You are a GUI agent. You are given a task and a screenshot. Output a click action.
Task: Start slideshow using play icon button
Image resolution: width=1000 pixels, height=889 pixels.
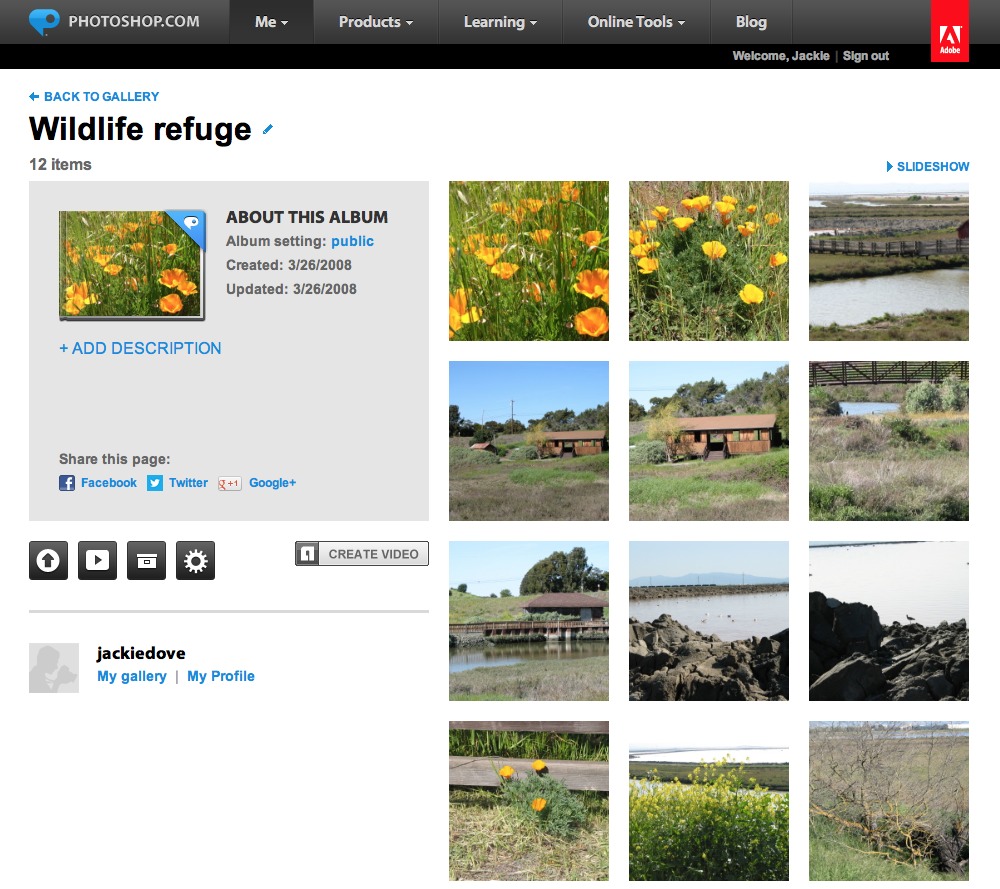pyautogui.click(x=98, y=561)
